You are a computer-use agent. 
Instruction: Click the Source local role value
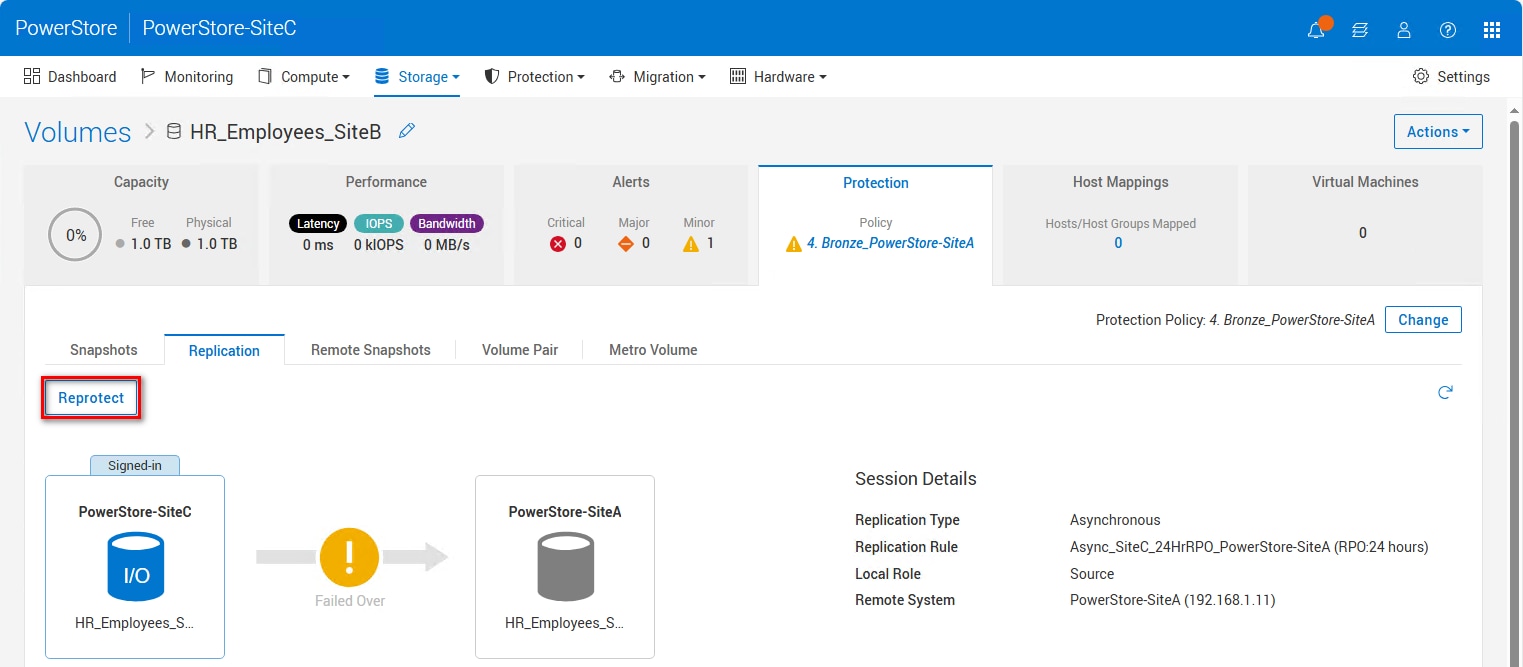point(1092,574)
